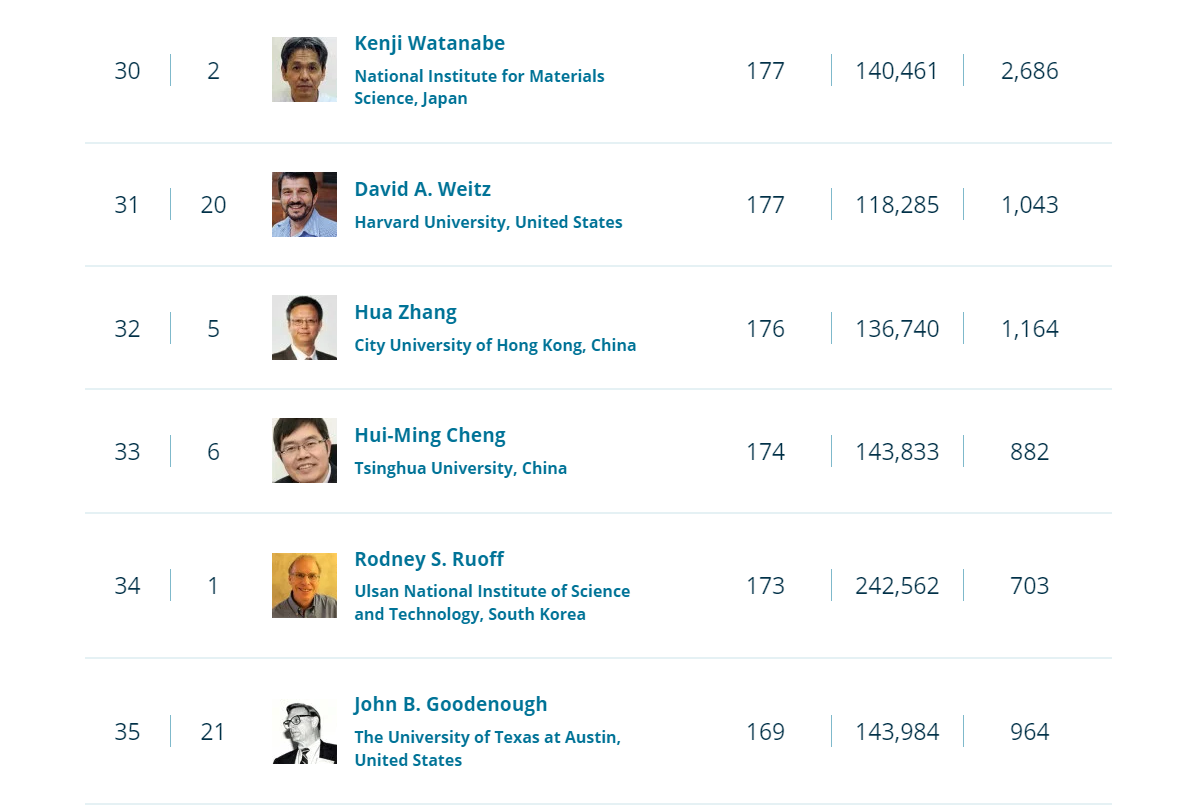This screenshot has height=812, width=1196.
Task: Select Hua Zhang's profile picture
Action: (304, 328)
